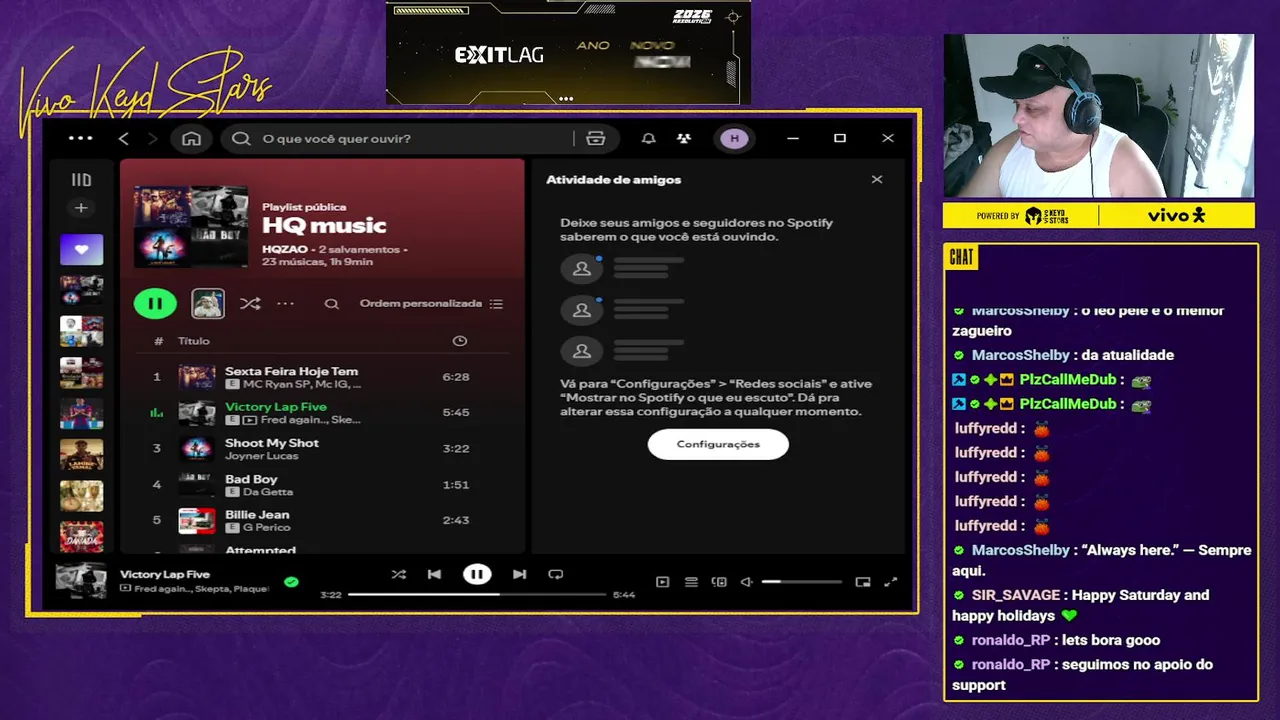Open the playback queue icon

coord(691,582)
